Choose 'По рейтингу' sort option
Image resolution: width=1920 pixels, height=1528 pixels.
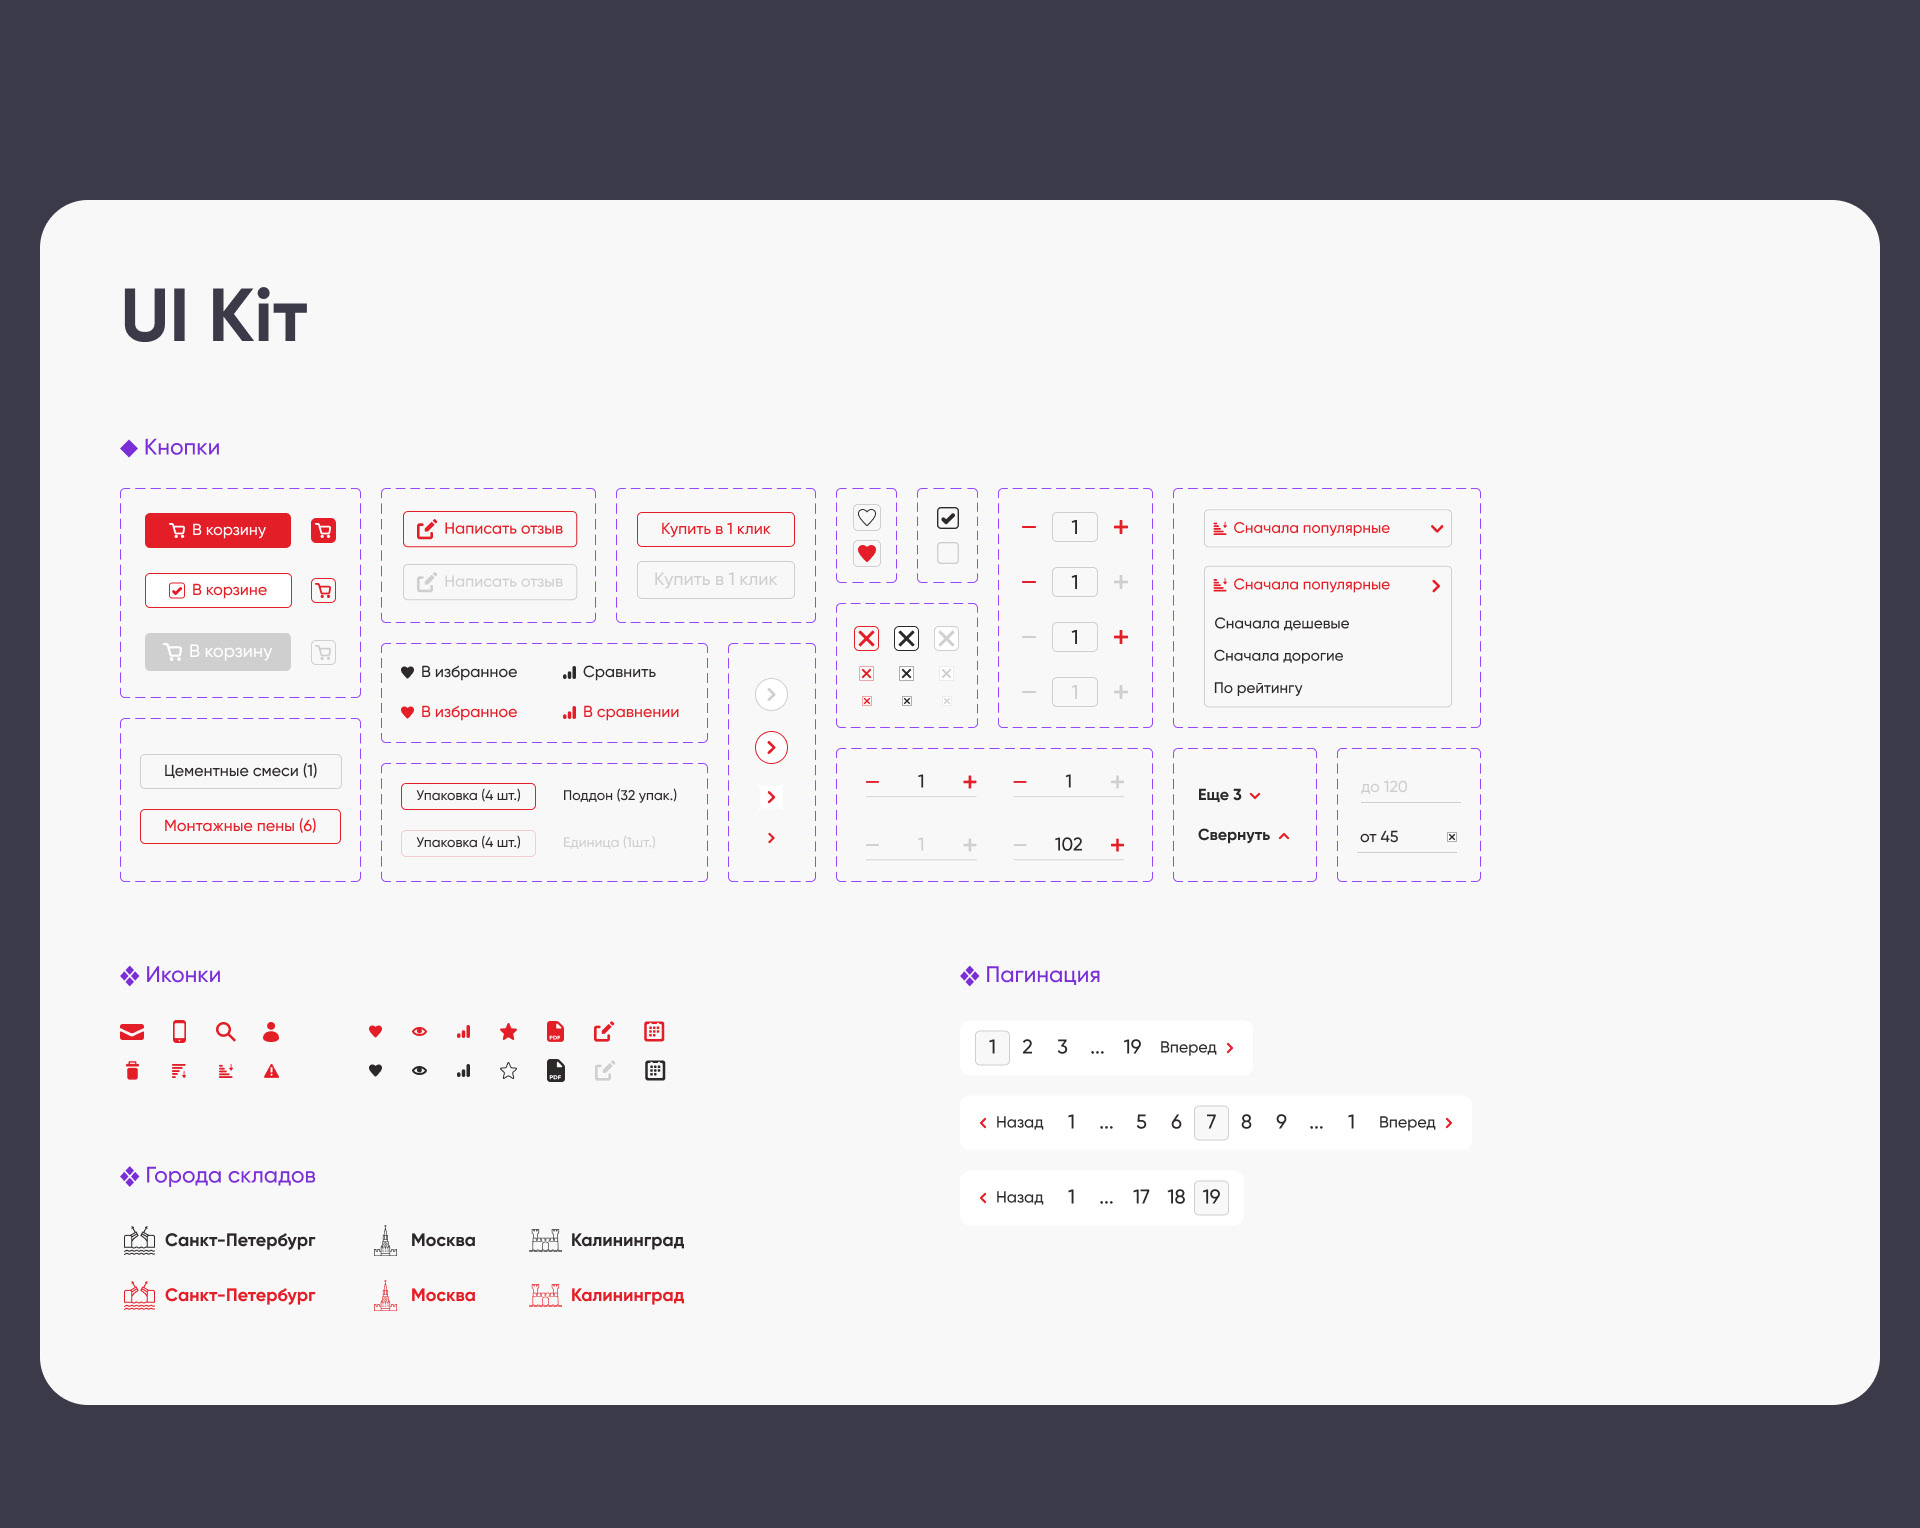click(1258, 688)
